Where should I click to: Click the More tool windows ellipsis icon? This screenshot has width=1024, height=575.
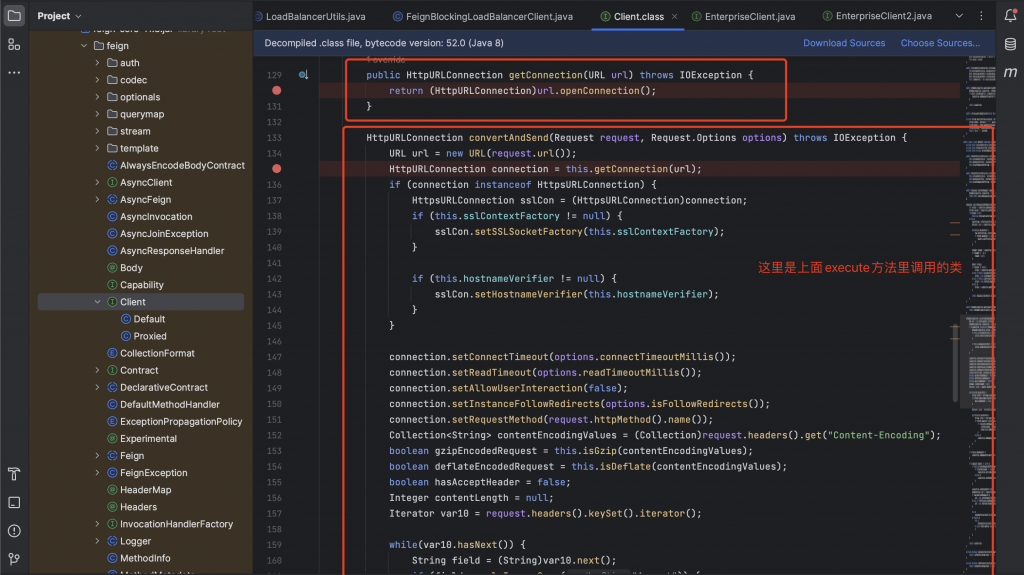pos(14,73)
